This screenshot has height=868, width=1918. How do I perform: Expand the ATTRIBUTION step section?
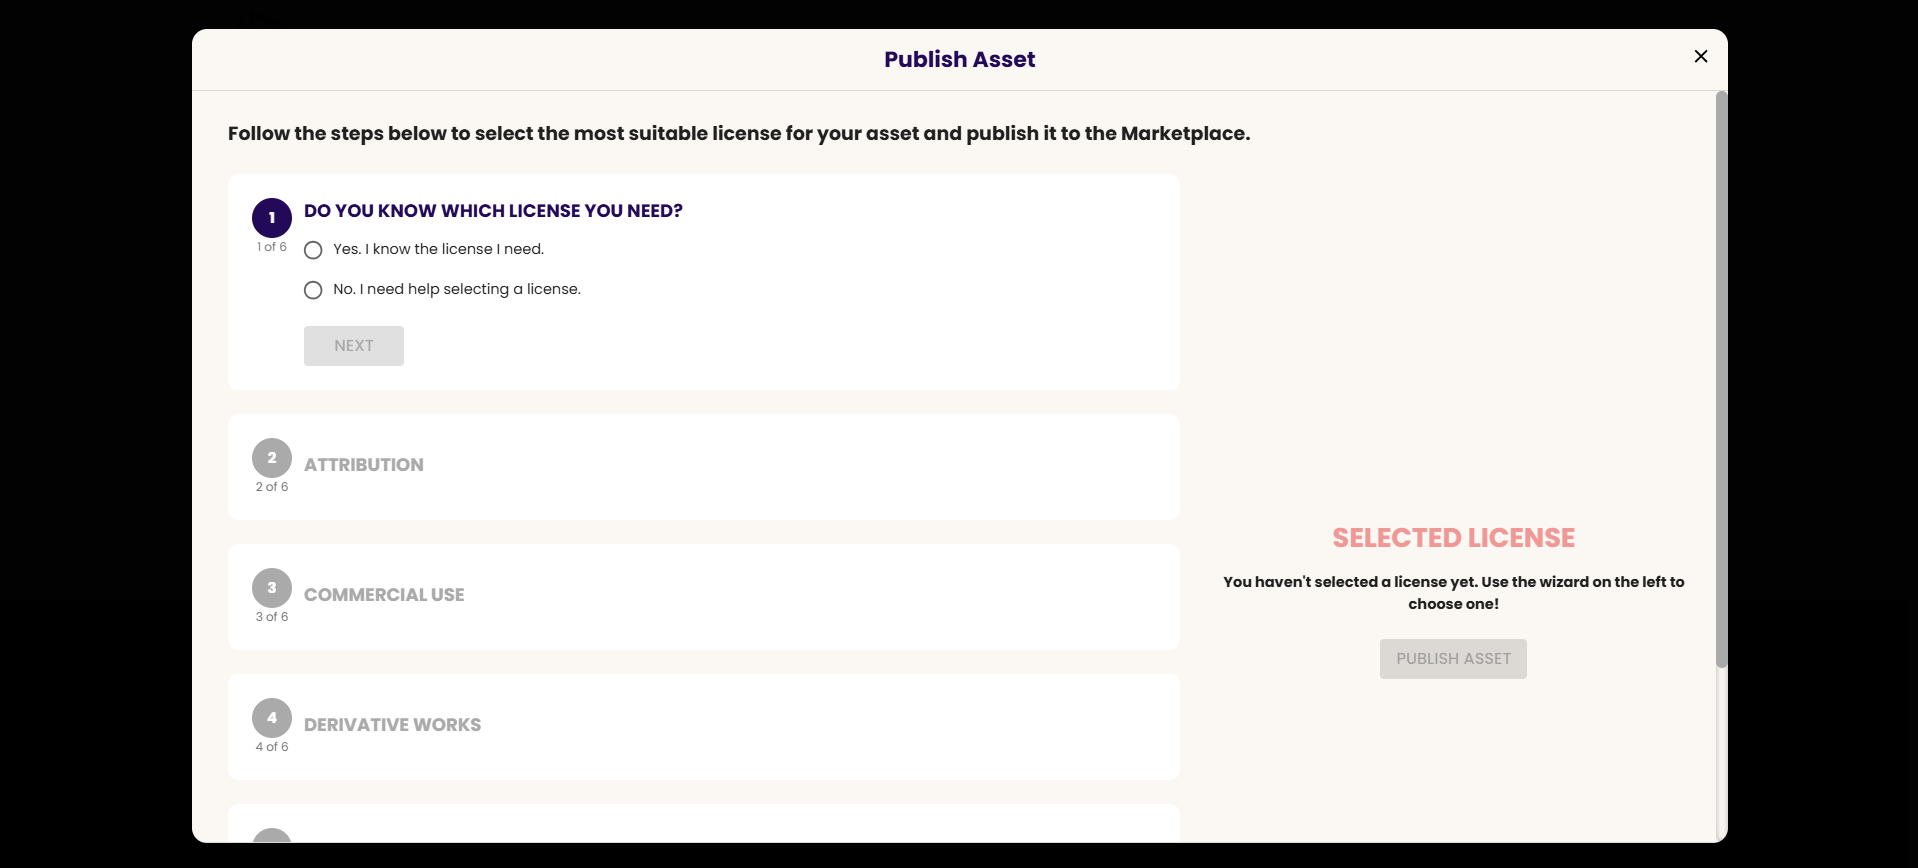pos(364,465)
